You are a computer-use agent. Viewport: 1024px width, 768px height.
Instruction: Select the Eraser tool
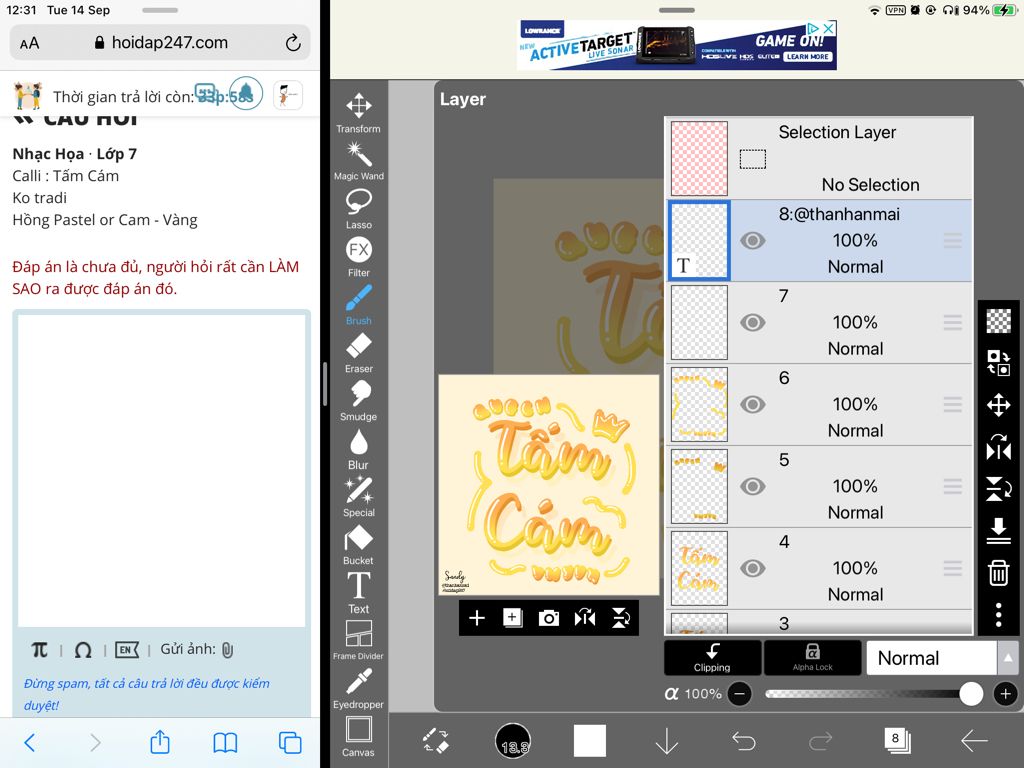[x=359, y=353]
